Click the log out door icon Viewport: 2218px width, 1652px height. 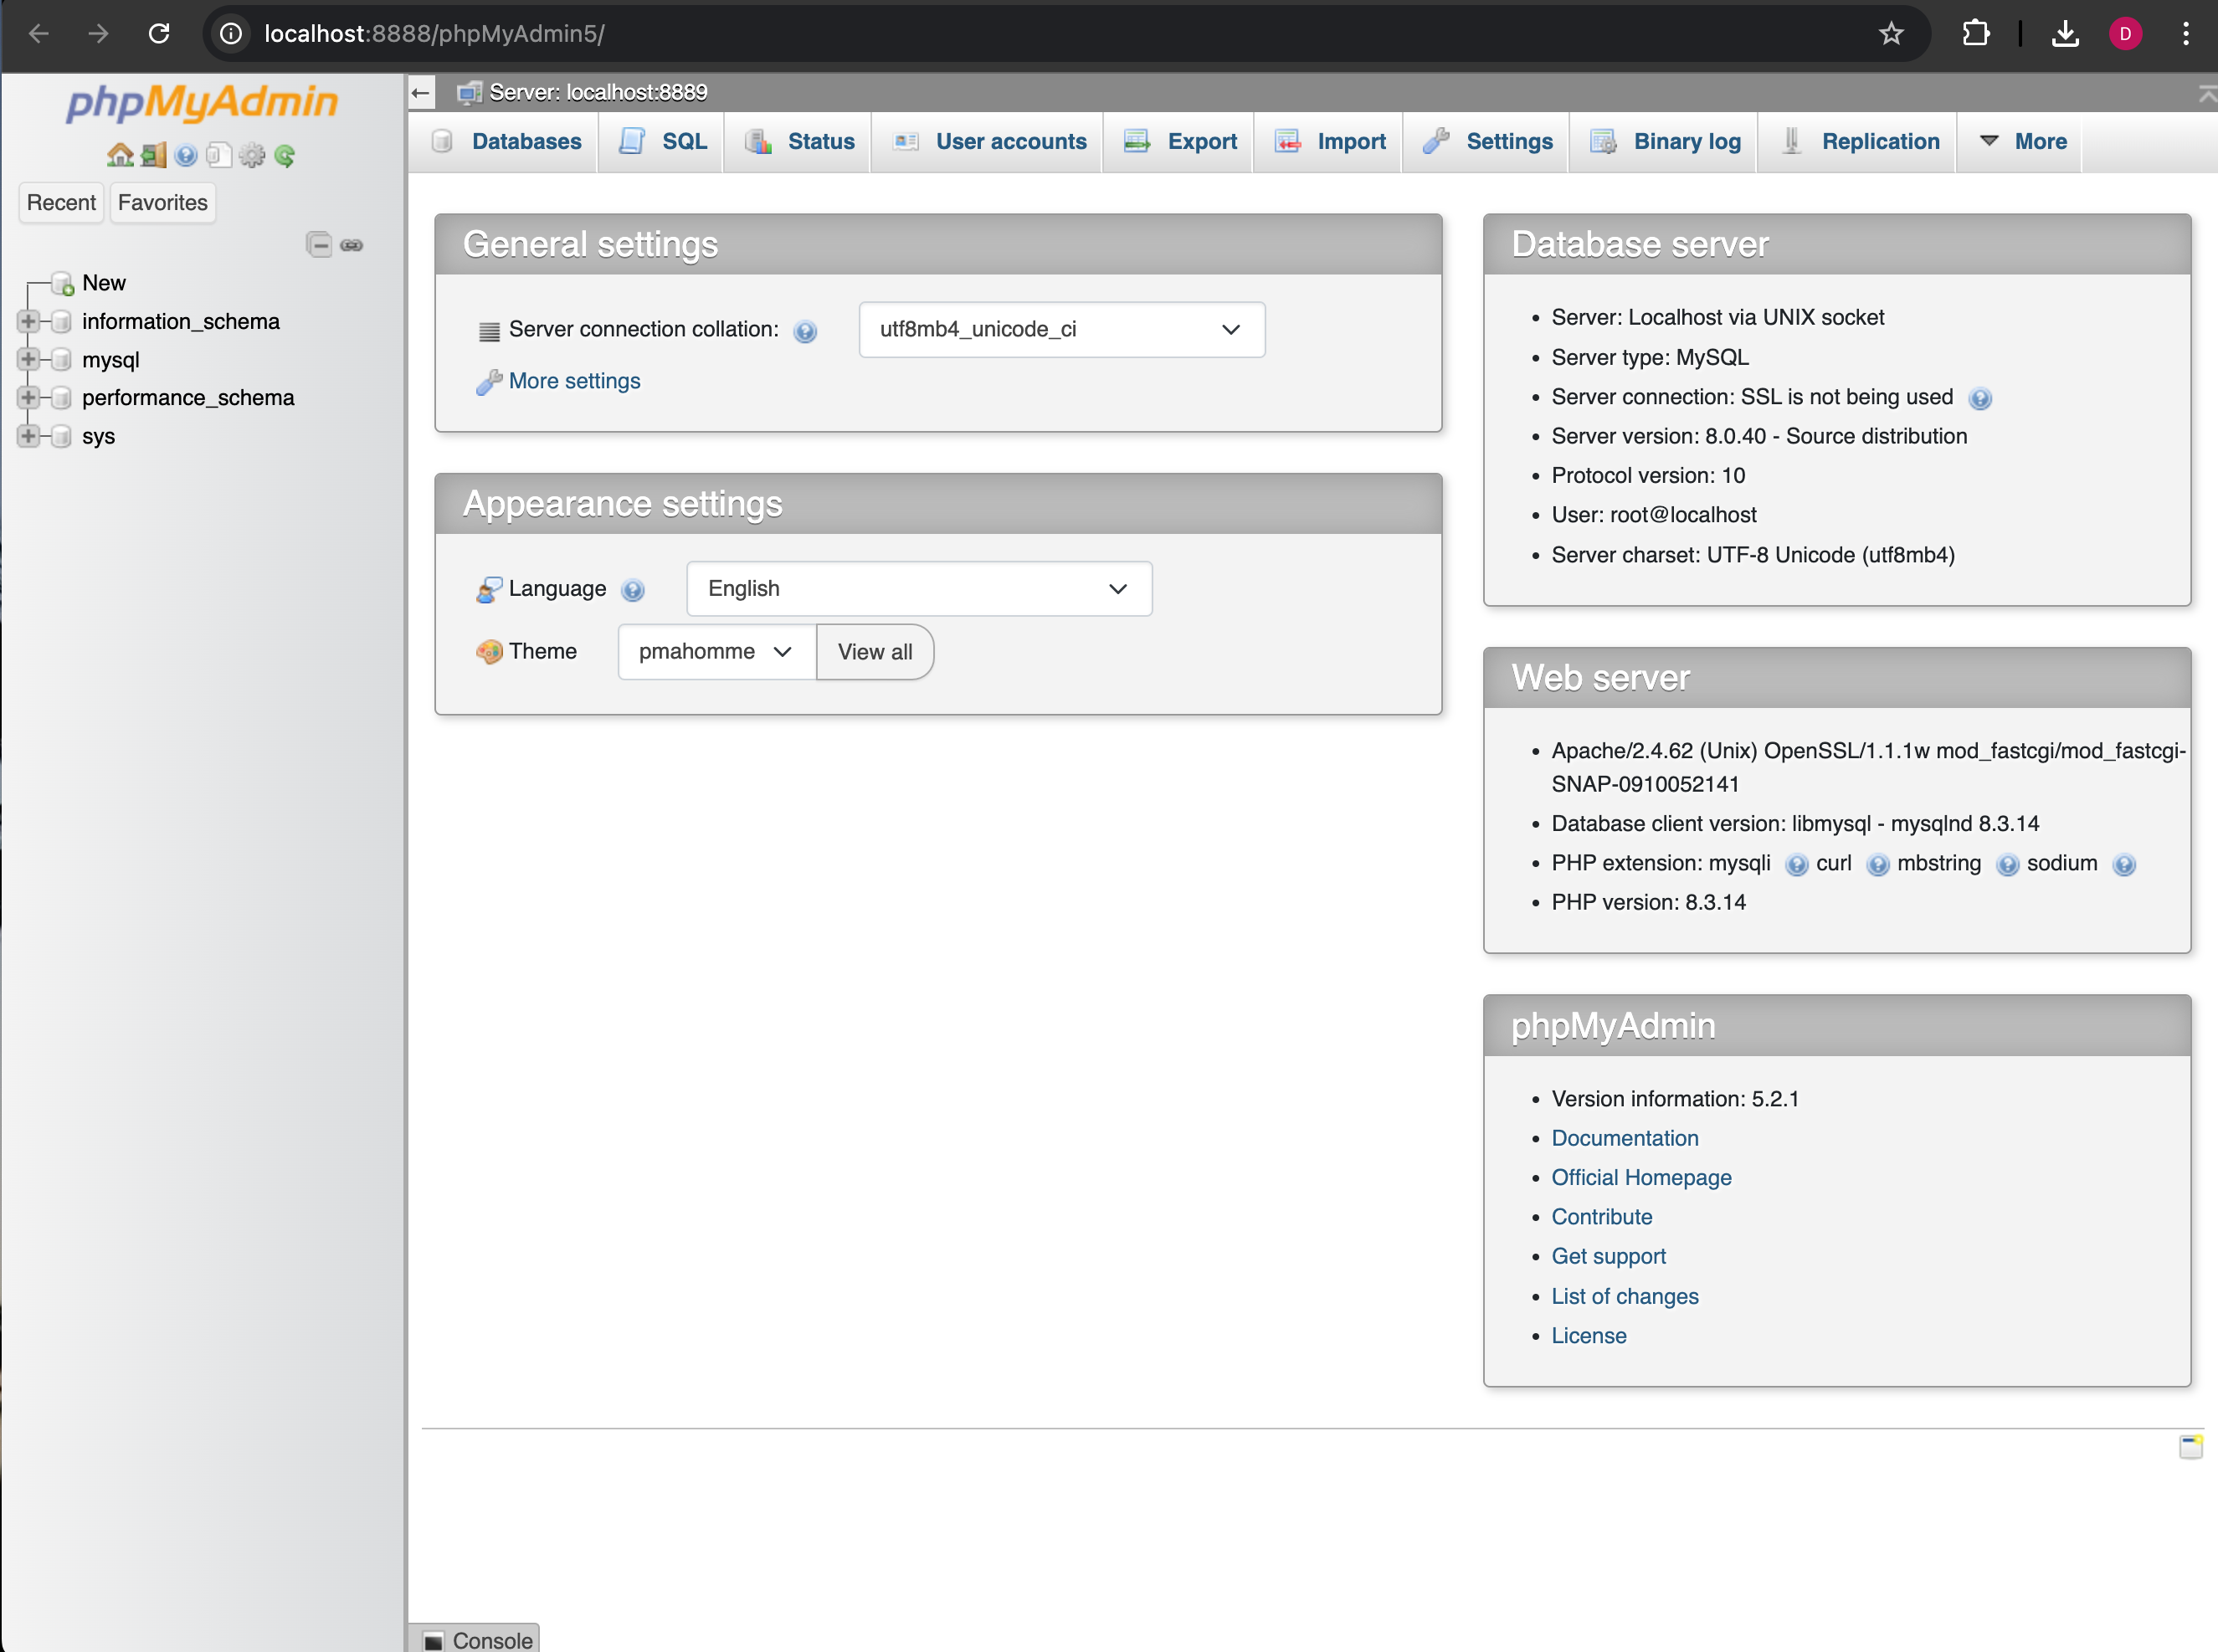[153, 155]
